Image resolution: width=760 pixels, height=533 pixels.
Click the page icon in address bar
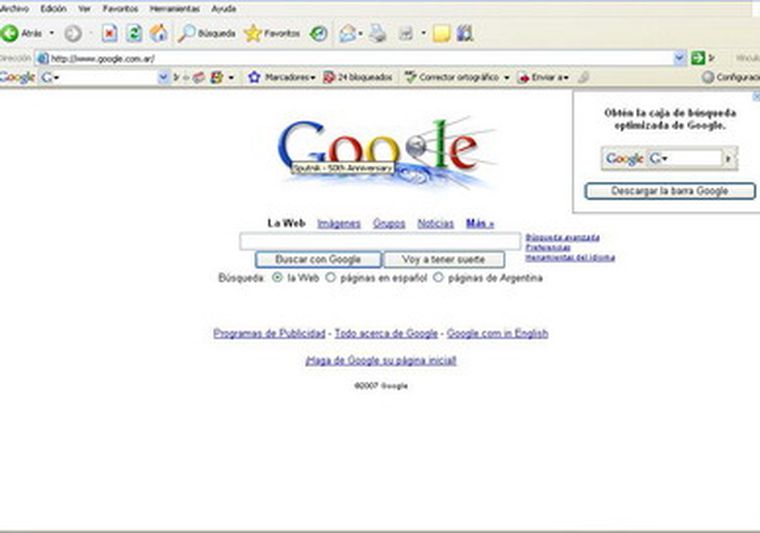tap(43, 59)
